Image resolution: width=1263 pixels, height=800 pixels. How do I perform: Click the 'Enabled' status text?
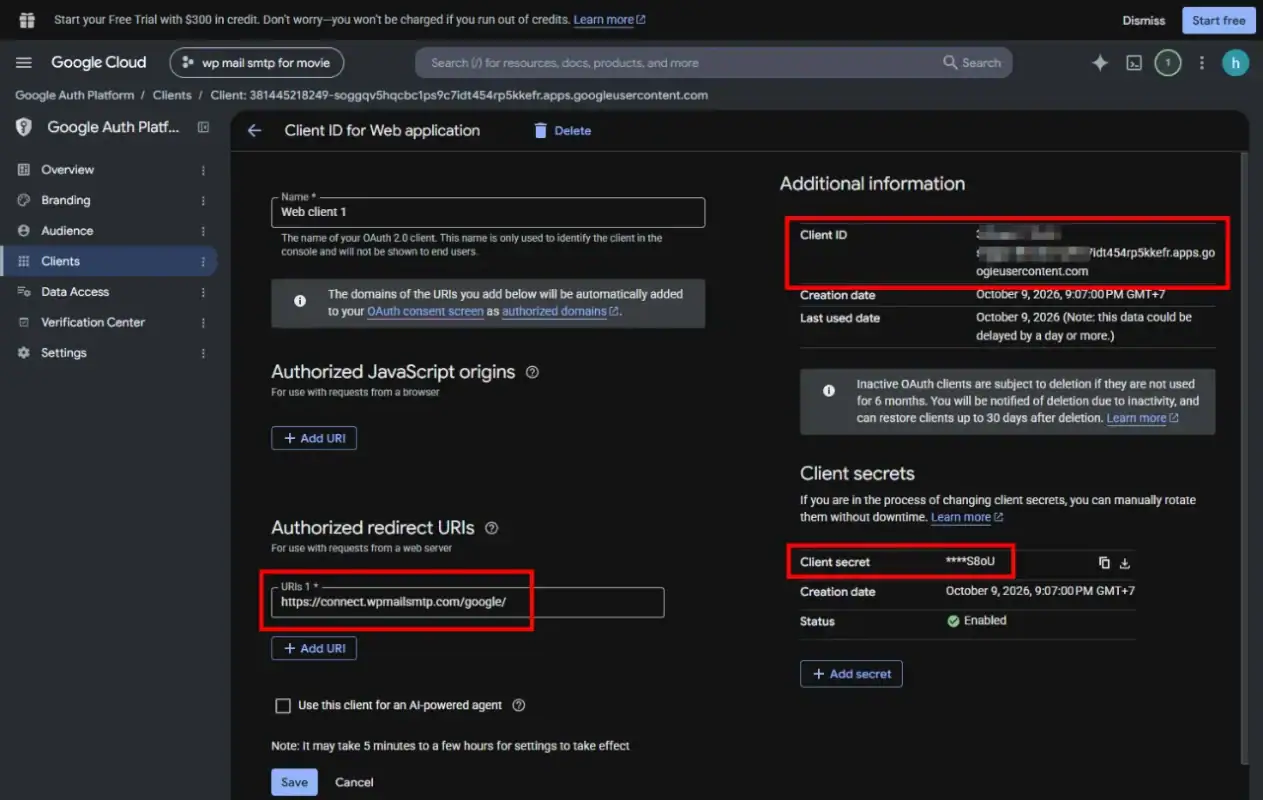tap(985, 621)
